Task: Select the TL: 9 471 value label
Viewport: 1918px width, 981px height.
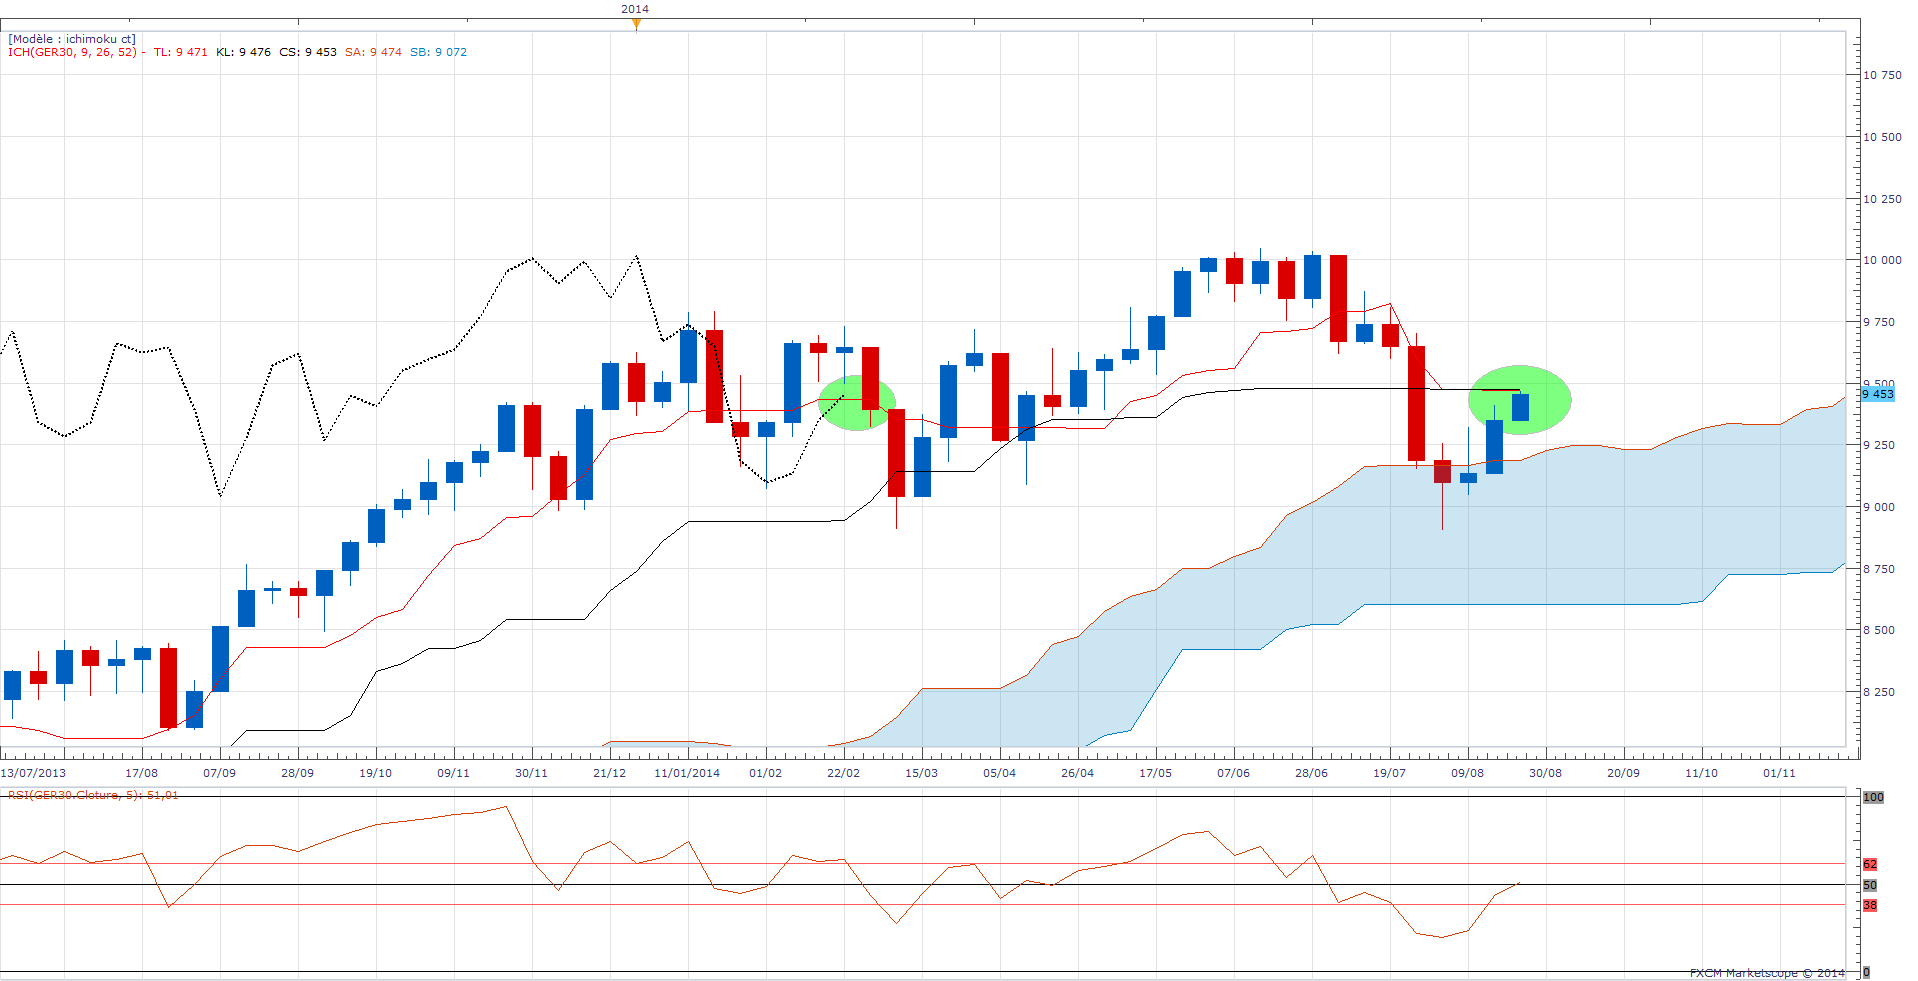Action: click(180, 52)
